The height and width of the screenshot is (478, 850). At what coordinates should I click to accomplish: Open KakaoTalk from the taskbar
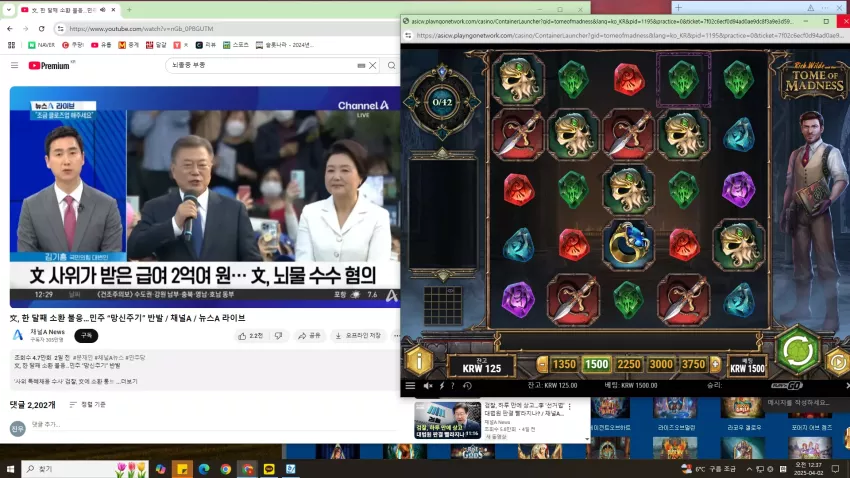click(269, 469)
